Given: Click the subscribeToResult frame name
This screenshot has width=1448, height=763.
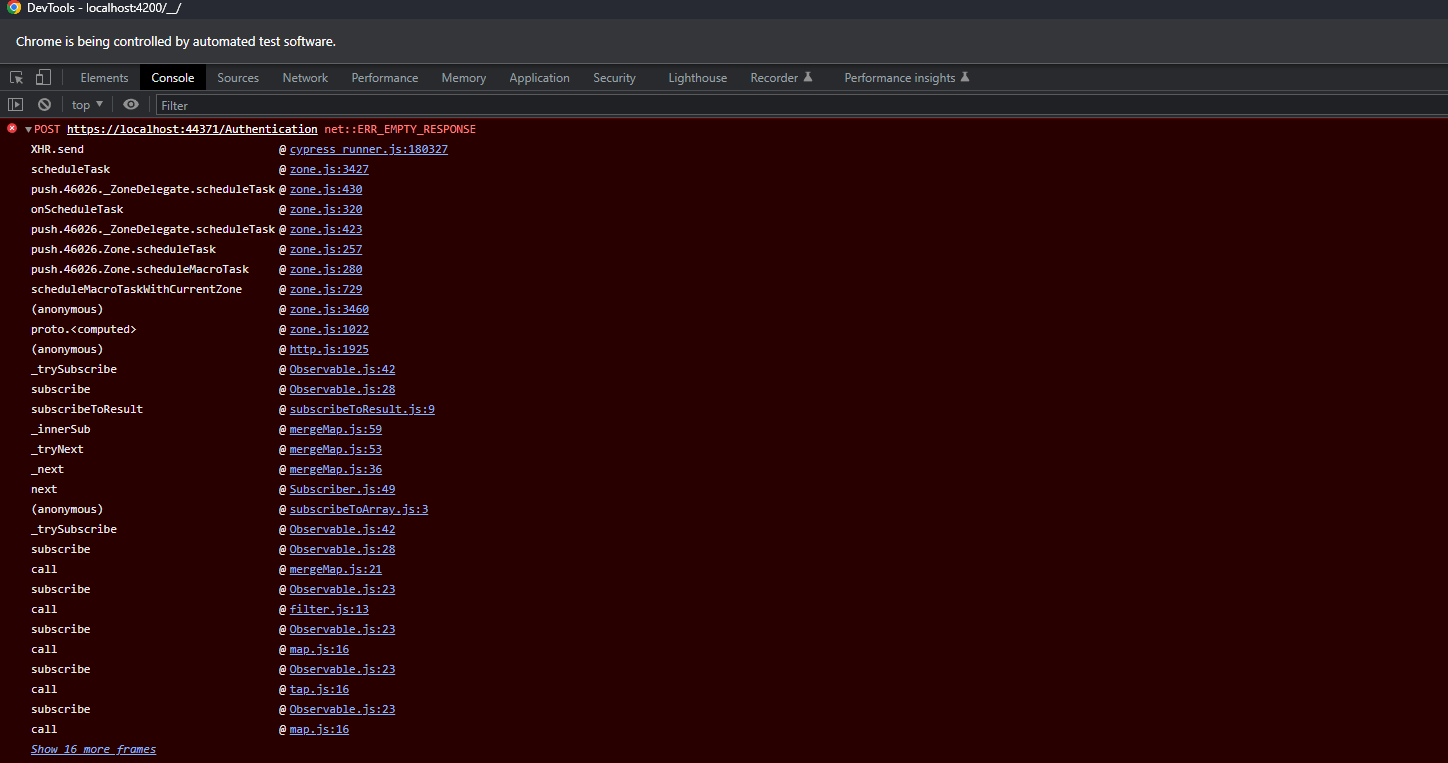Looking at the screenshot, I should (x=87, y=409).
